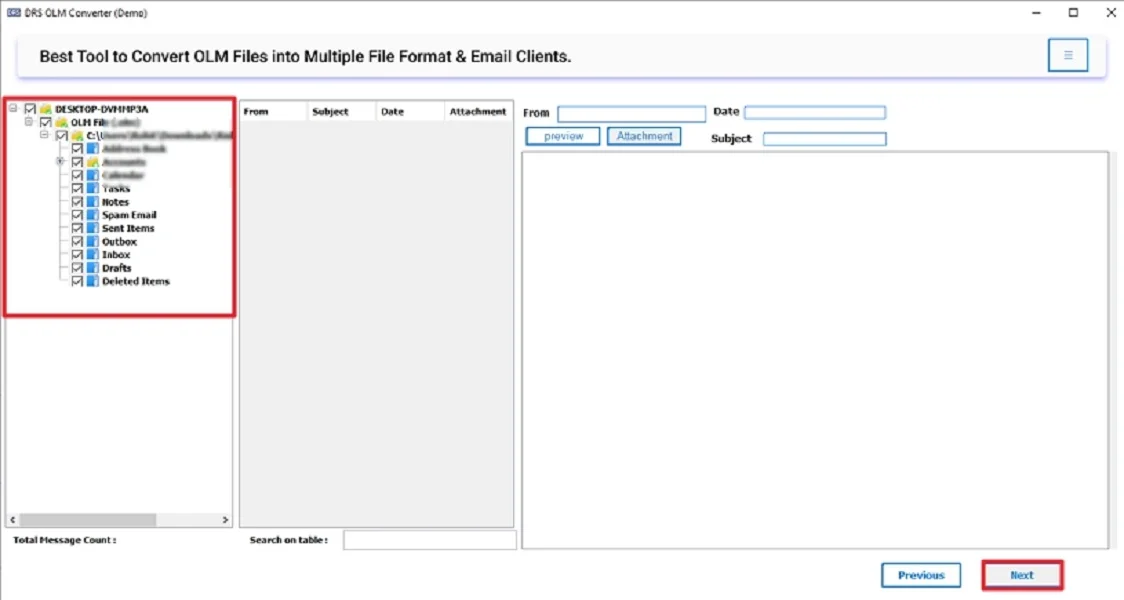Click inside the Search on table field
Viewport: 1124px width, 600px height.
click(x=430, y=539)
